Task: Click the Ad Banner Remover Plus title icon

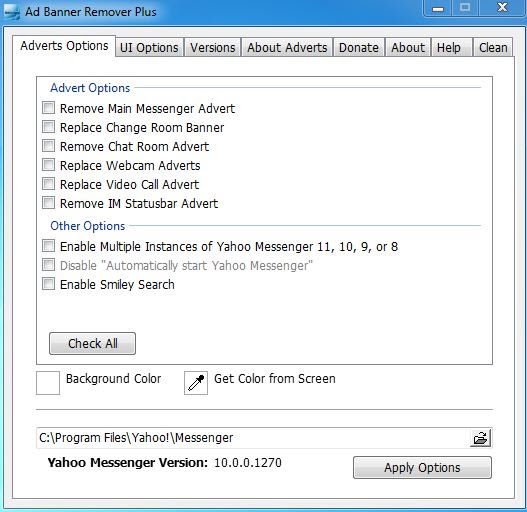Action: click(12, 12)
